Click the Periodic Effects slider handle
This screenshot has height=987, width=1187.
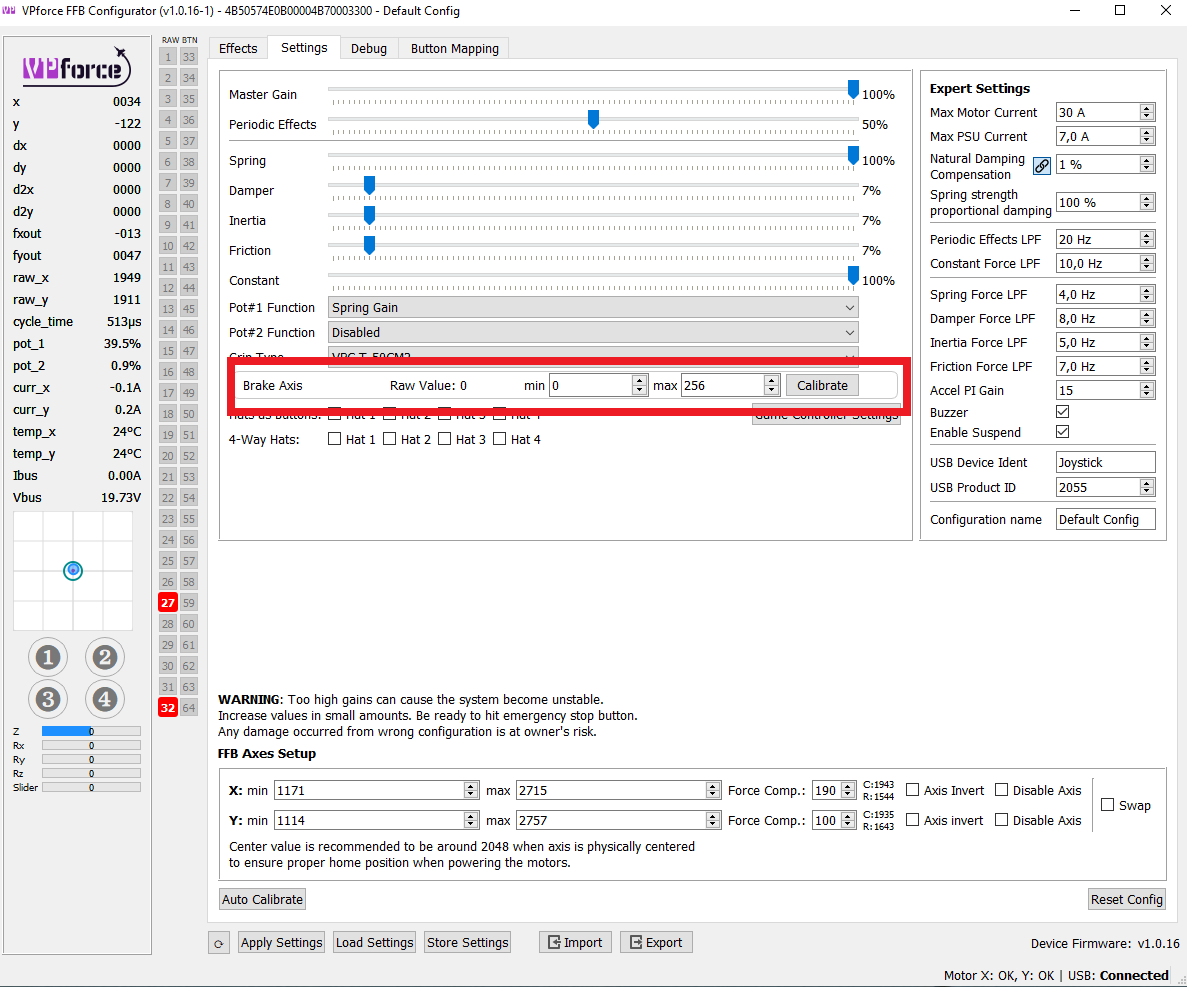(x=594, y=119)
